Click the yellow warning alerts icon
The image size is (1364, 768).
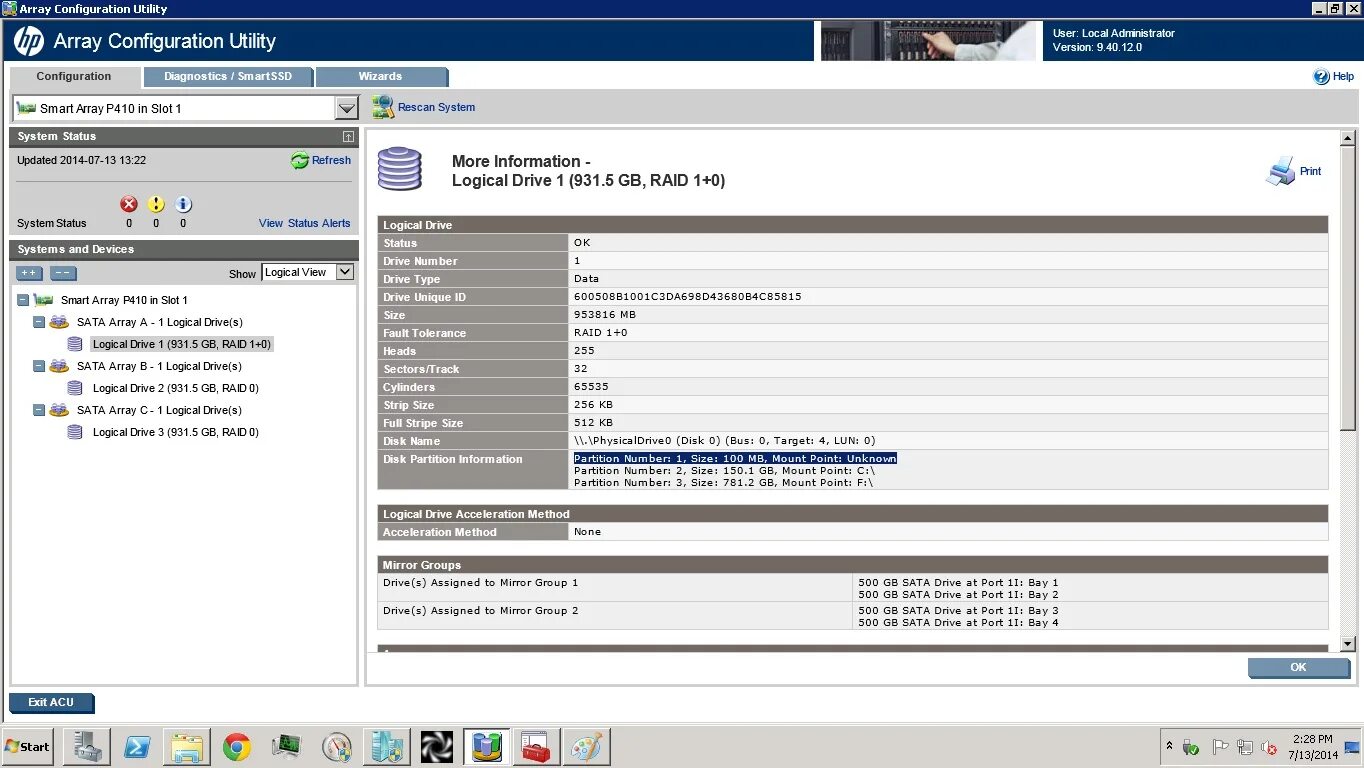[x=156, y=204]
